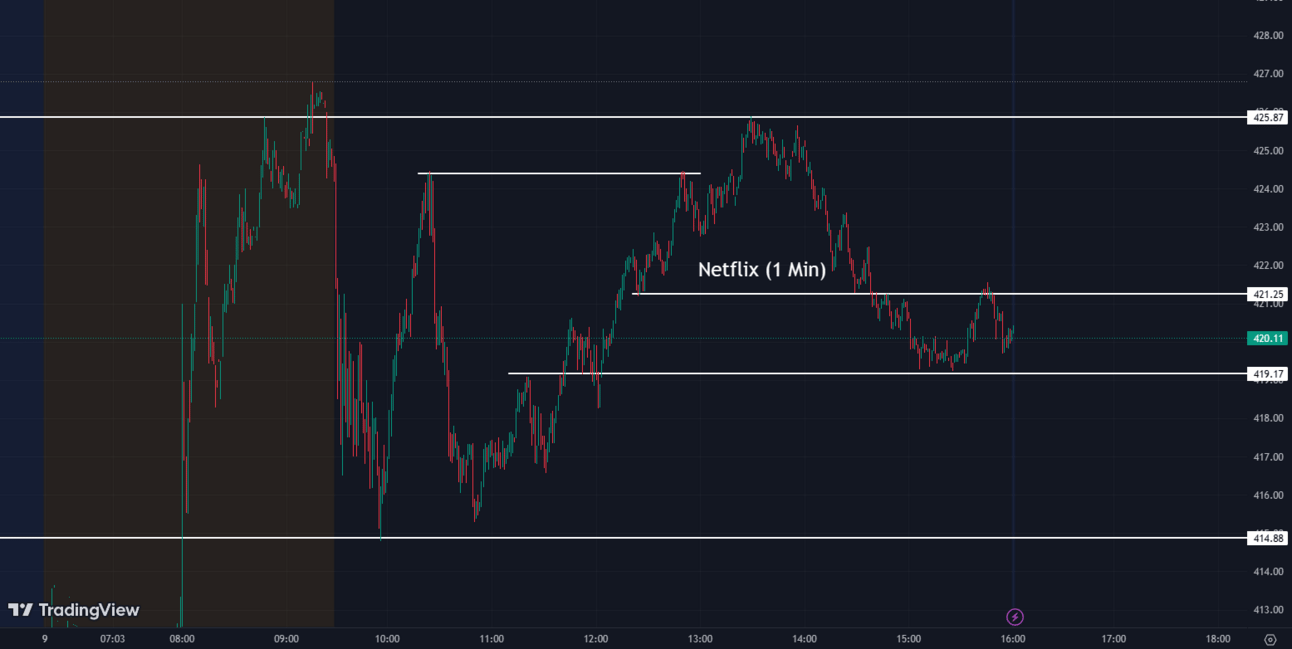Image resolution: width=1292 pixels, height=649 pixels.
Task: Click the date 9 label on time axis
Action: point(44,639)
